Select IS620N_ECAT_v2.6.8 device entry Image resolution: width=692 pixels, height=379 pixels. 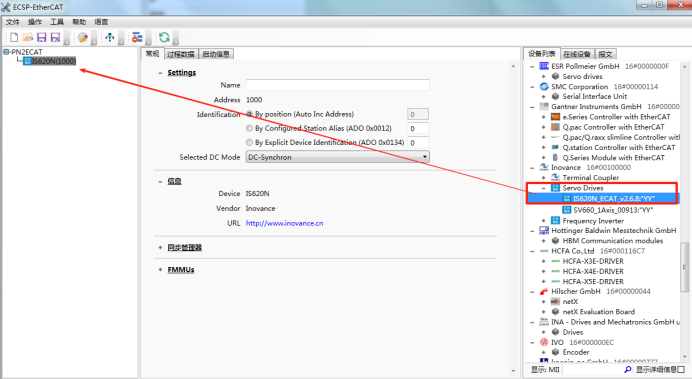(613, 199)
